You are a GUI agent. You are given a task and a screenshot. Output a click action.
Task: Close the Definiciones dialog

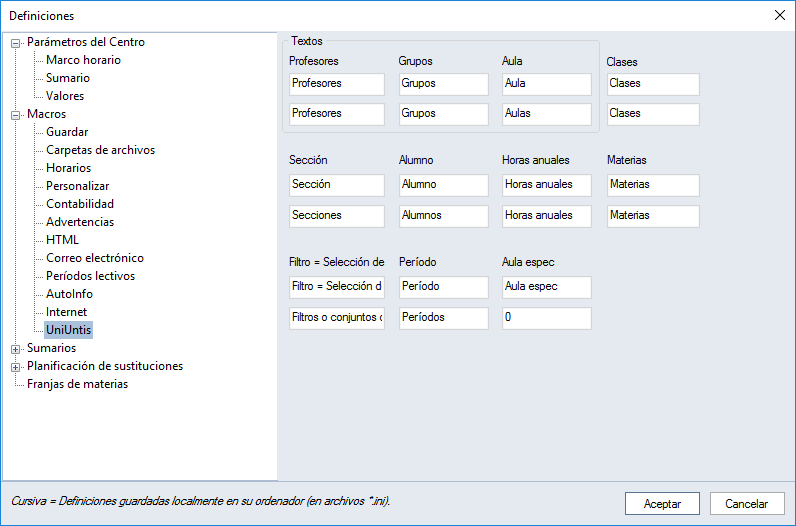coord(780,15)
